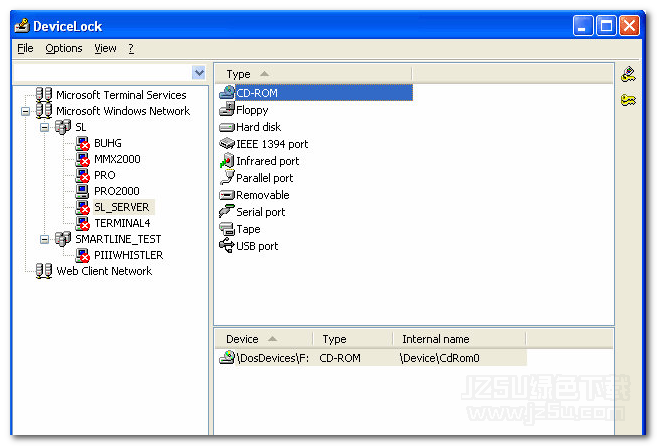Click the Hard disk icon
The height and width of the screenshot is (446, 657).
coord(227,127)
